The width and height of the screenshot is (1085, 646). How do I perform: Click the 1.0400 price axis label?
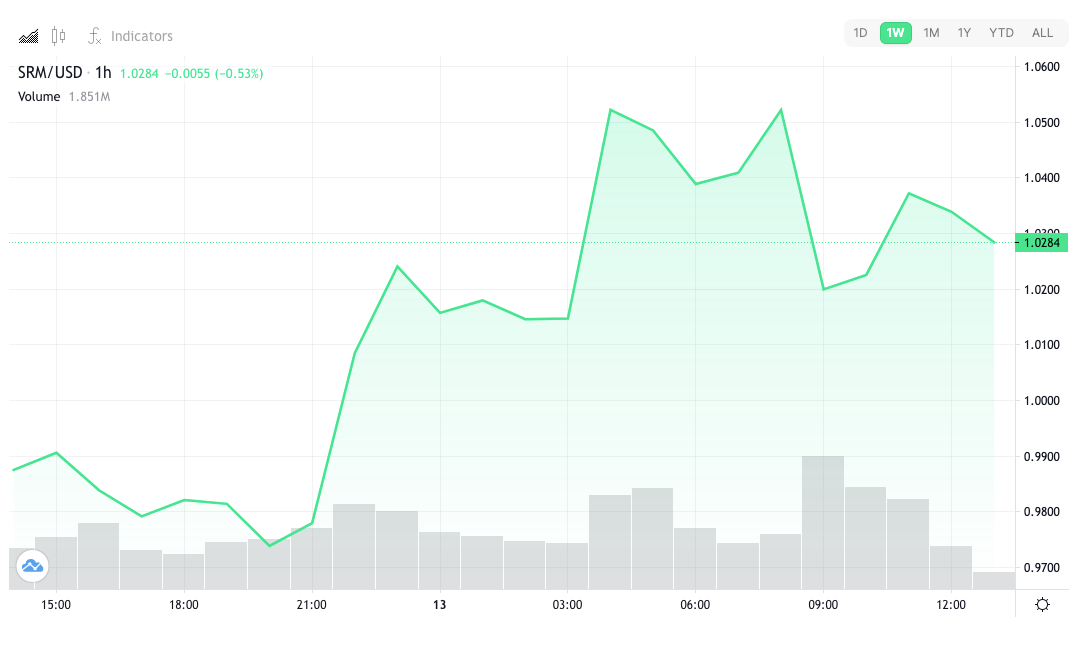click(1041, 178)
